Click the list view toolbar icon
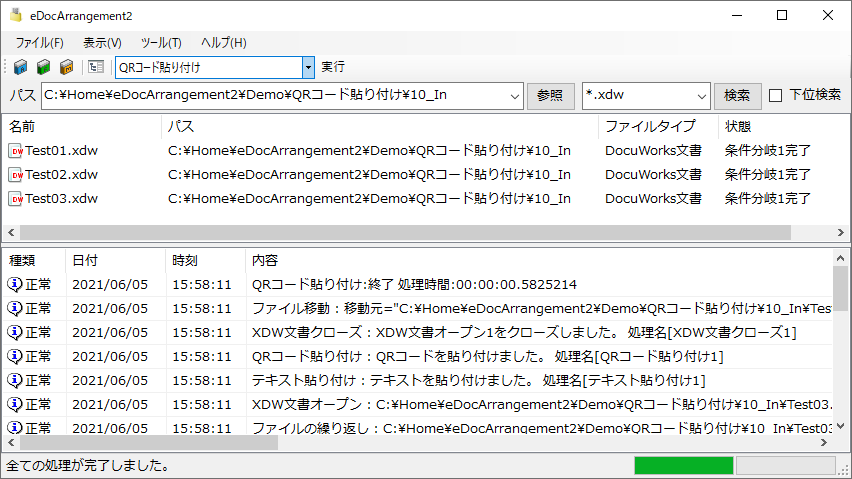 [x=96, y=67]
